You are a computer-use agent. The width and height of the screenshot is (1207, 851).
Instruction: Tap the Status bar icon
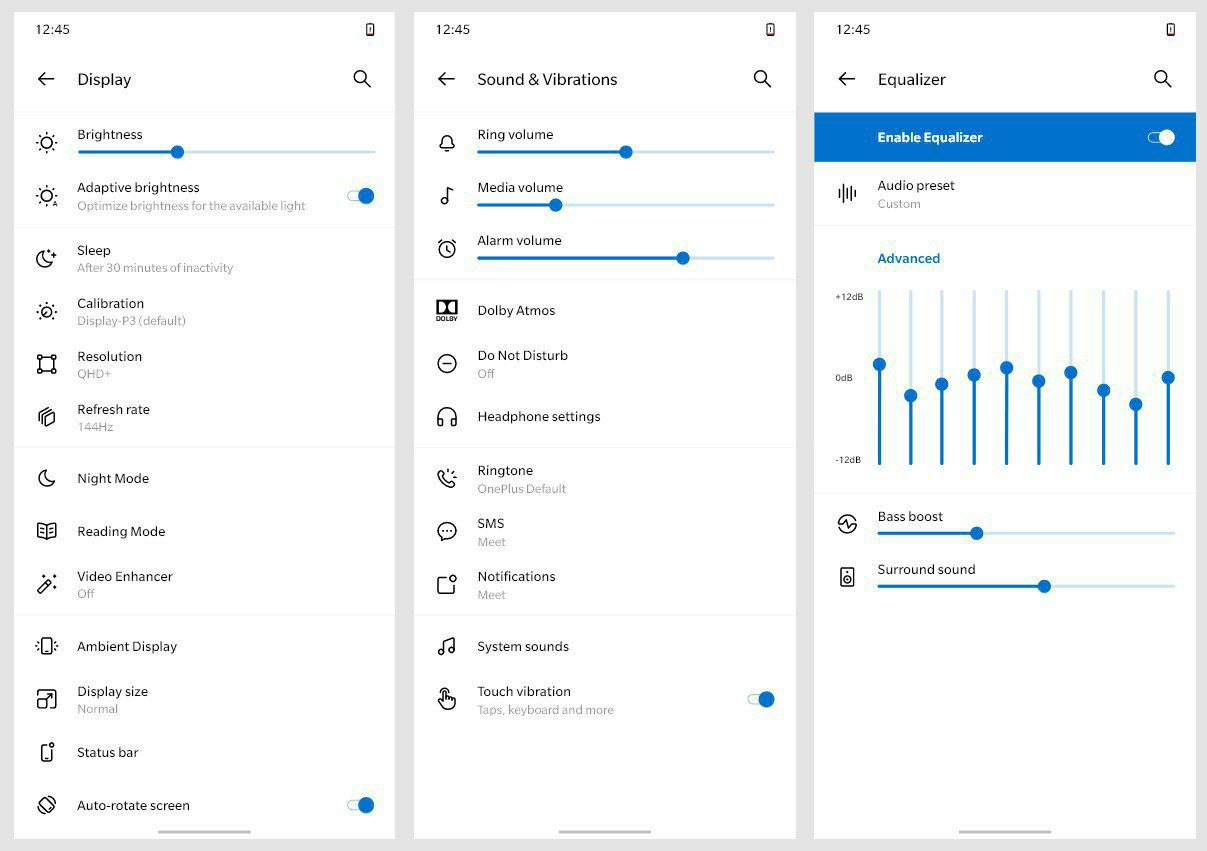[46, 752]
